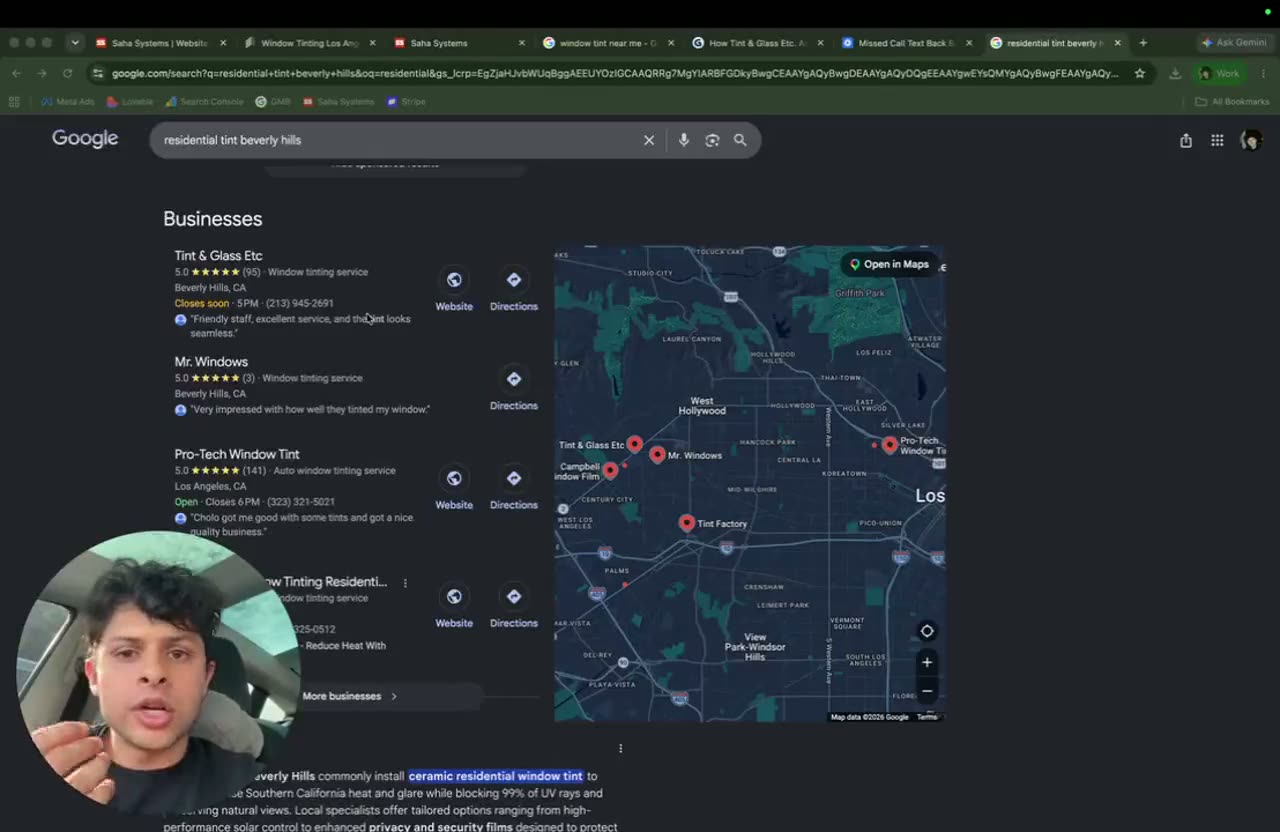Screen dimensions: 1280x832
Task: Zoom out on the map
Action: coord(927,691)
